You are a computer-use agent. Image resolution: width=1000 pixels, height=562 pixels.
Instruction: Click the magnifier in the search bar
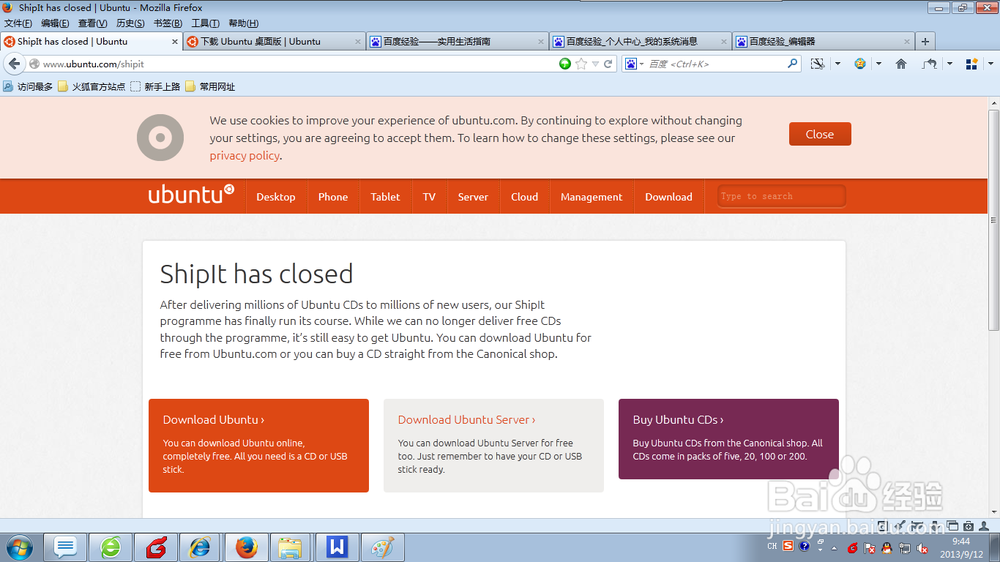(x=792, y=63)
